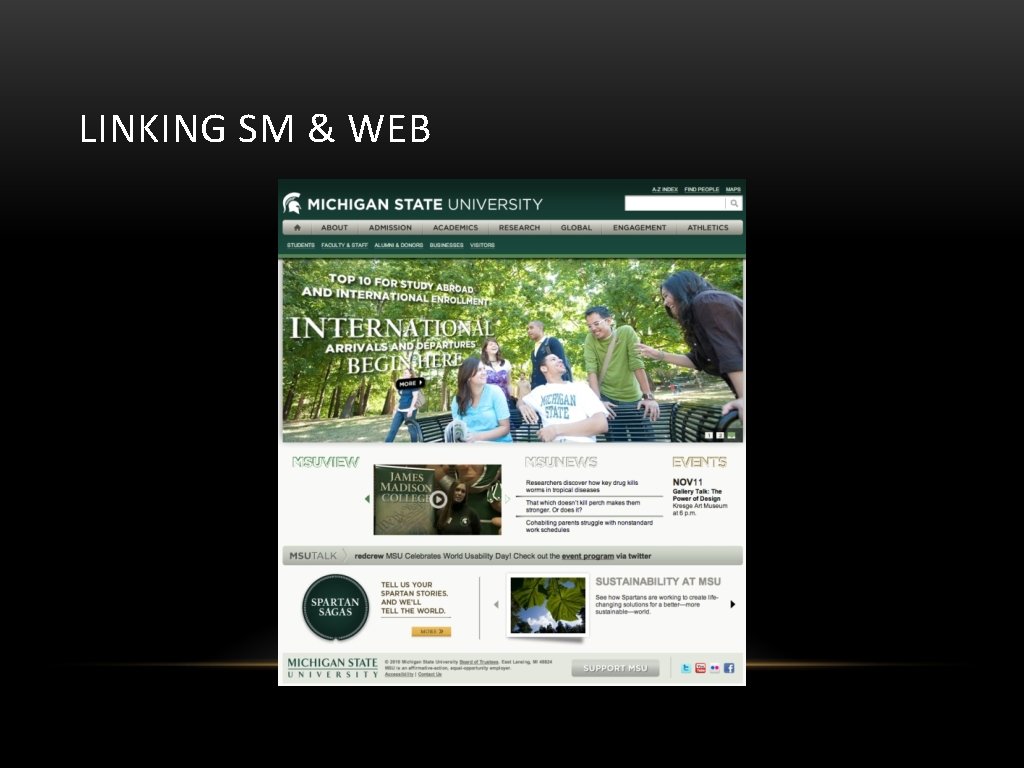Click the Contact Us footer link
The image size is (1024, 768).
430,675
